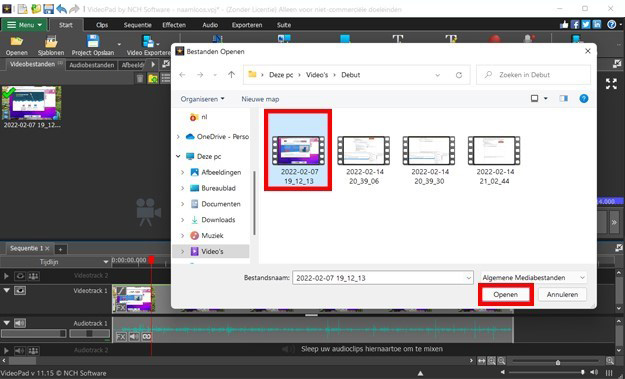Click the blue help icon in the dialog
625x379 pixels.
584,98
